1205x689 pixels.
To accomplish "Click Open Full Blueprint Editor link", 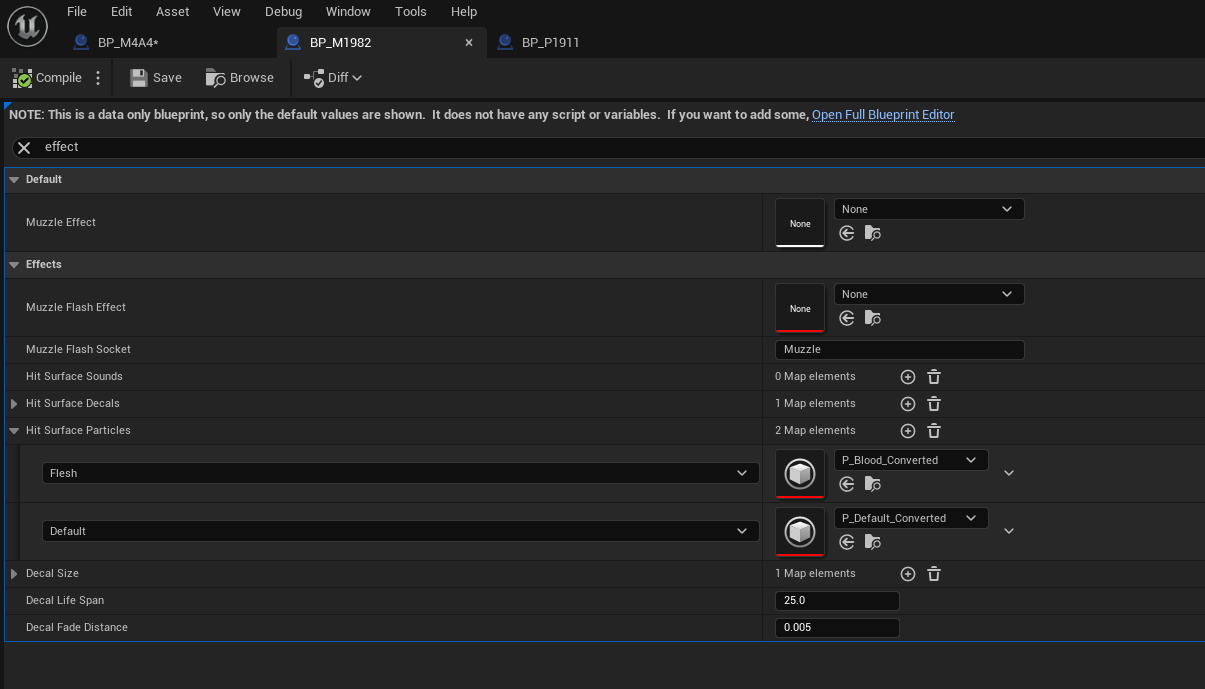I will 883,115.
